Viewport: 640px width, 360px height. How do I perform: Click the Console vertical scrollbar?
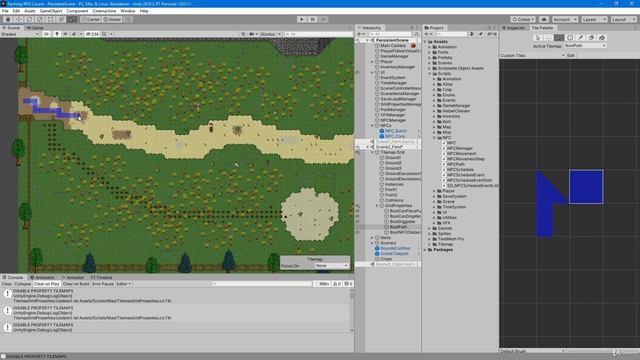tap(352, 310)
